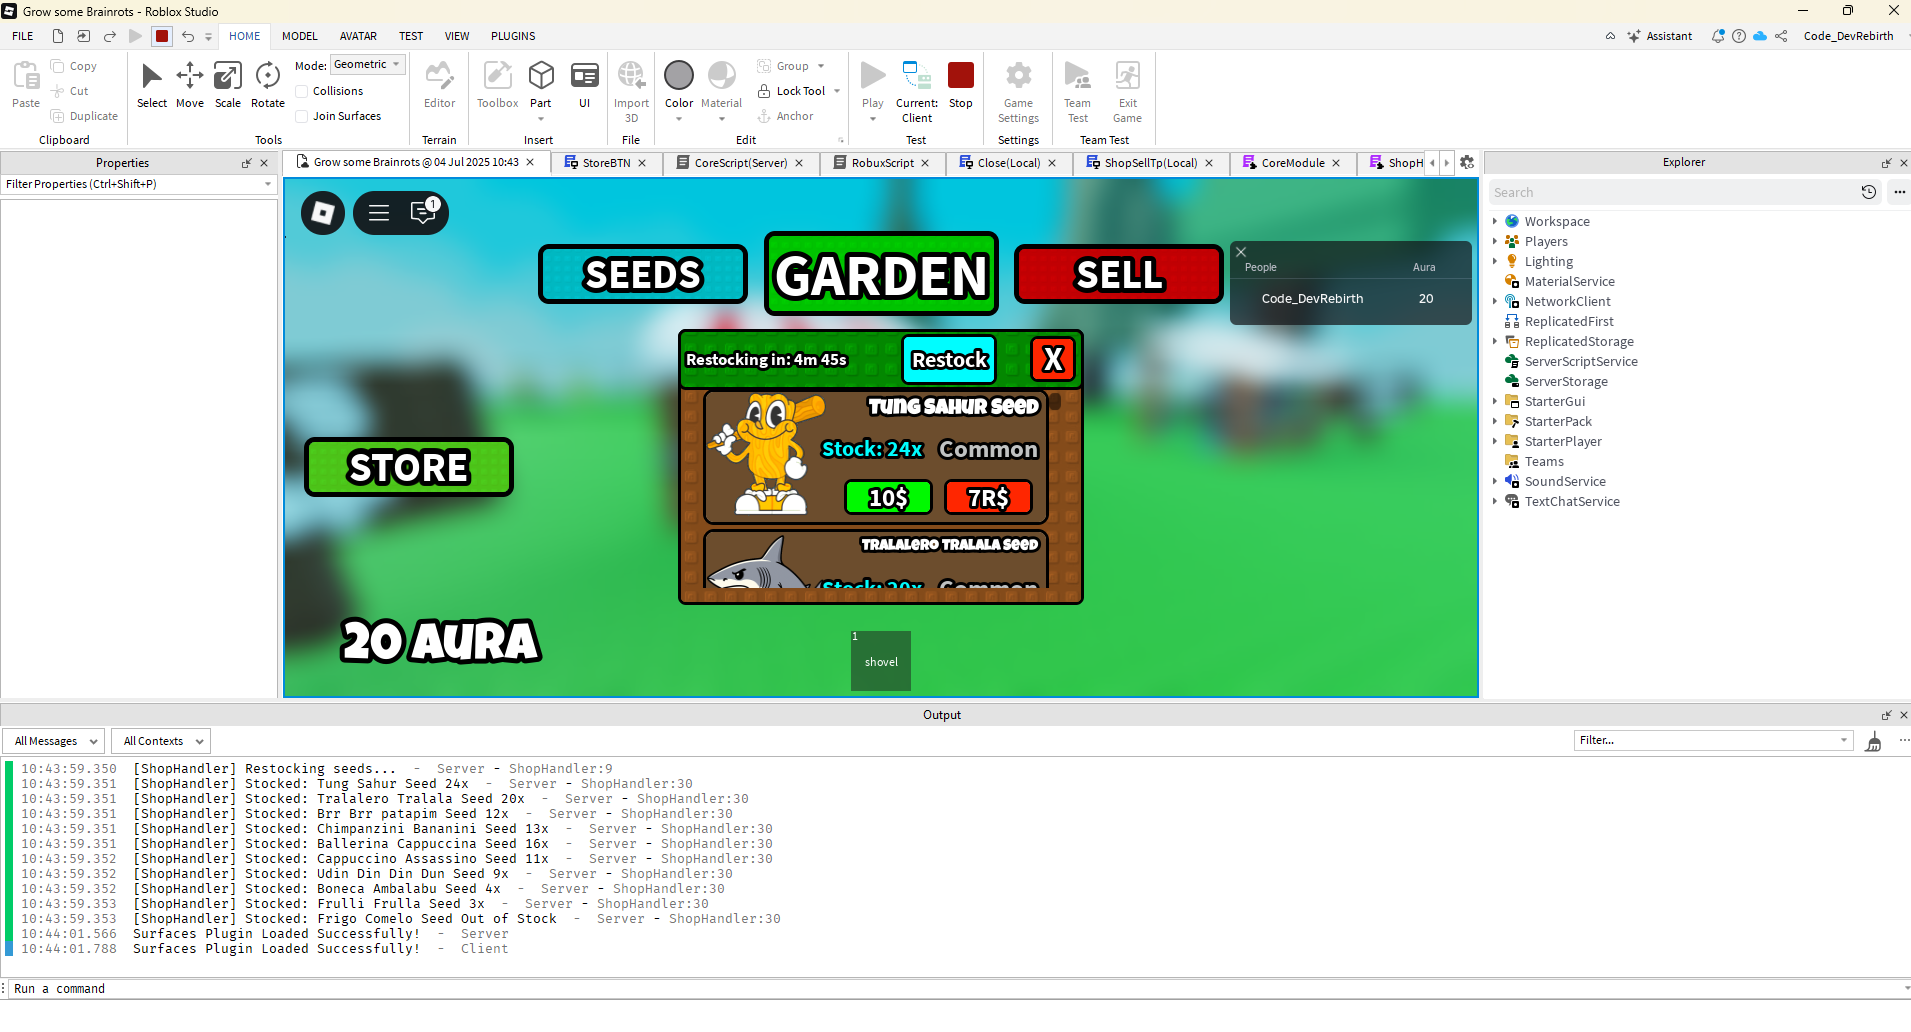The width and height of the screenshot is (1911, 1032).
Task: Insert a Part
Action: (x=541, y=85)
